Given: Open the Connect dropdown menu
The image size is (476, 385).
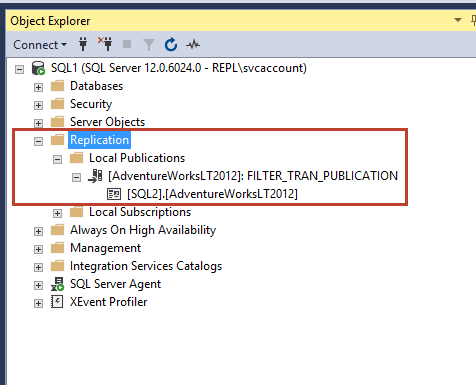Looking at the screenshot, I should click(x=40, y=45).
